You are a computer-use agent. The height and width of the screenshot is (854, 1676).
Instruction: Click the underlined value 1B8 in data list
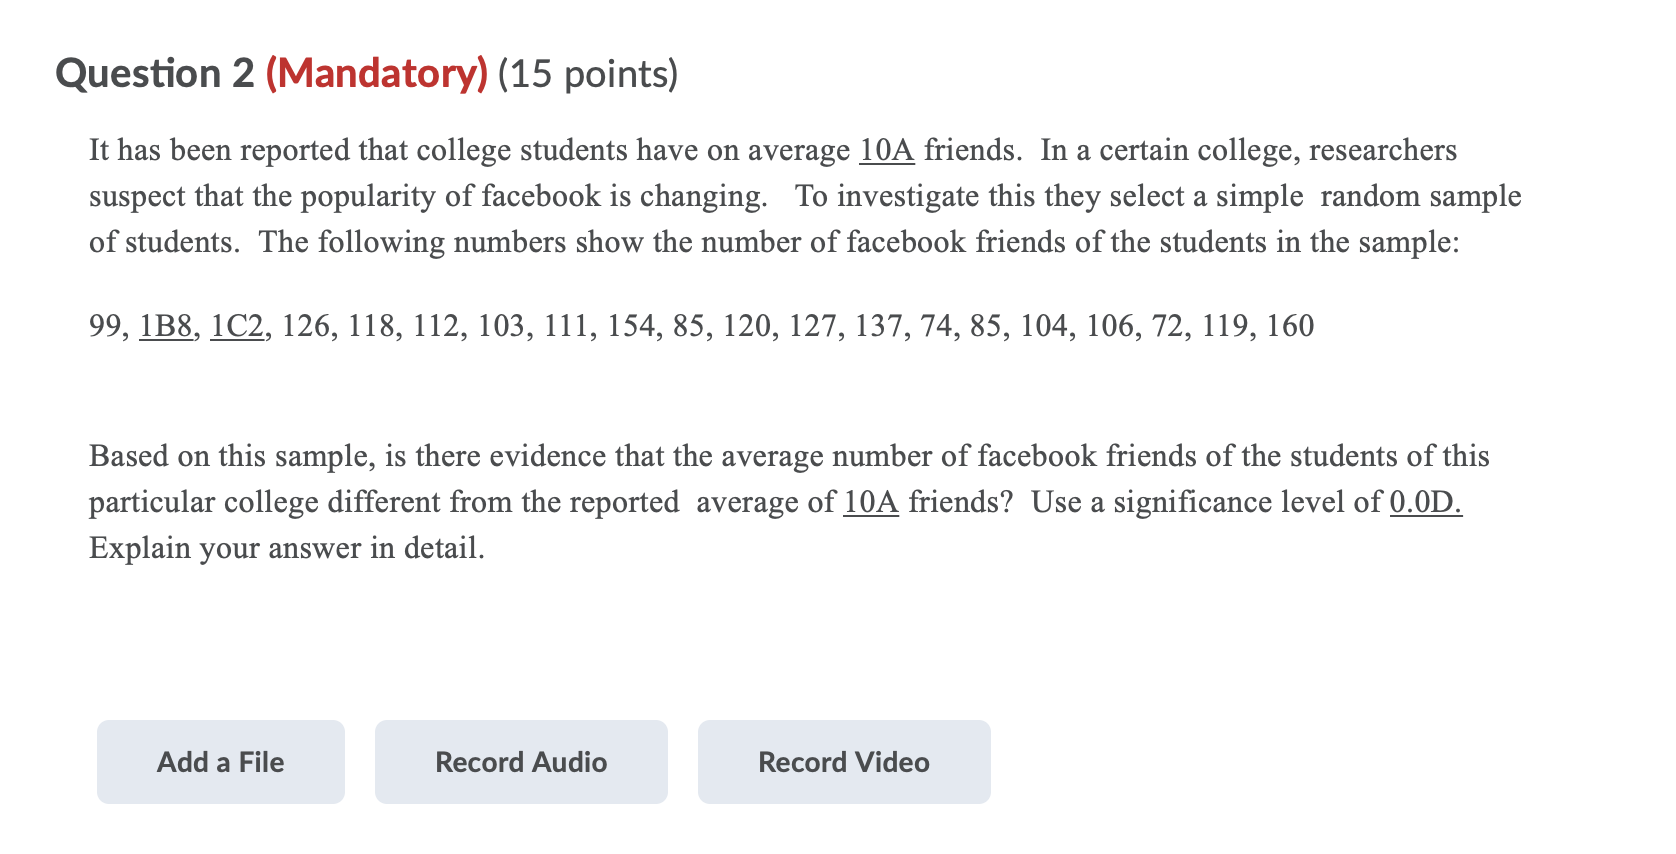point(166,324)
